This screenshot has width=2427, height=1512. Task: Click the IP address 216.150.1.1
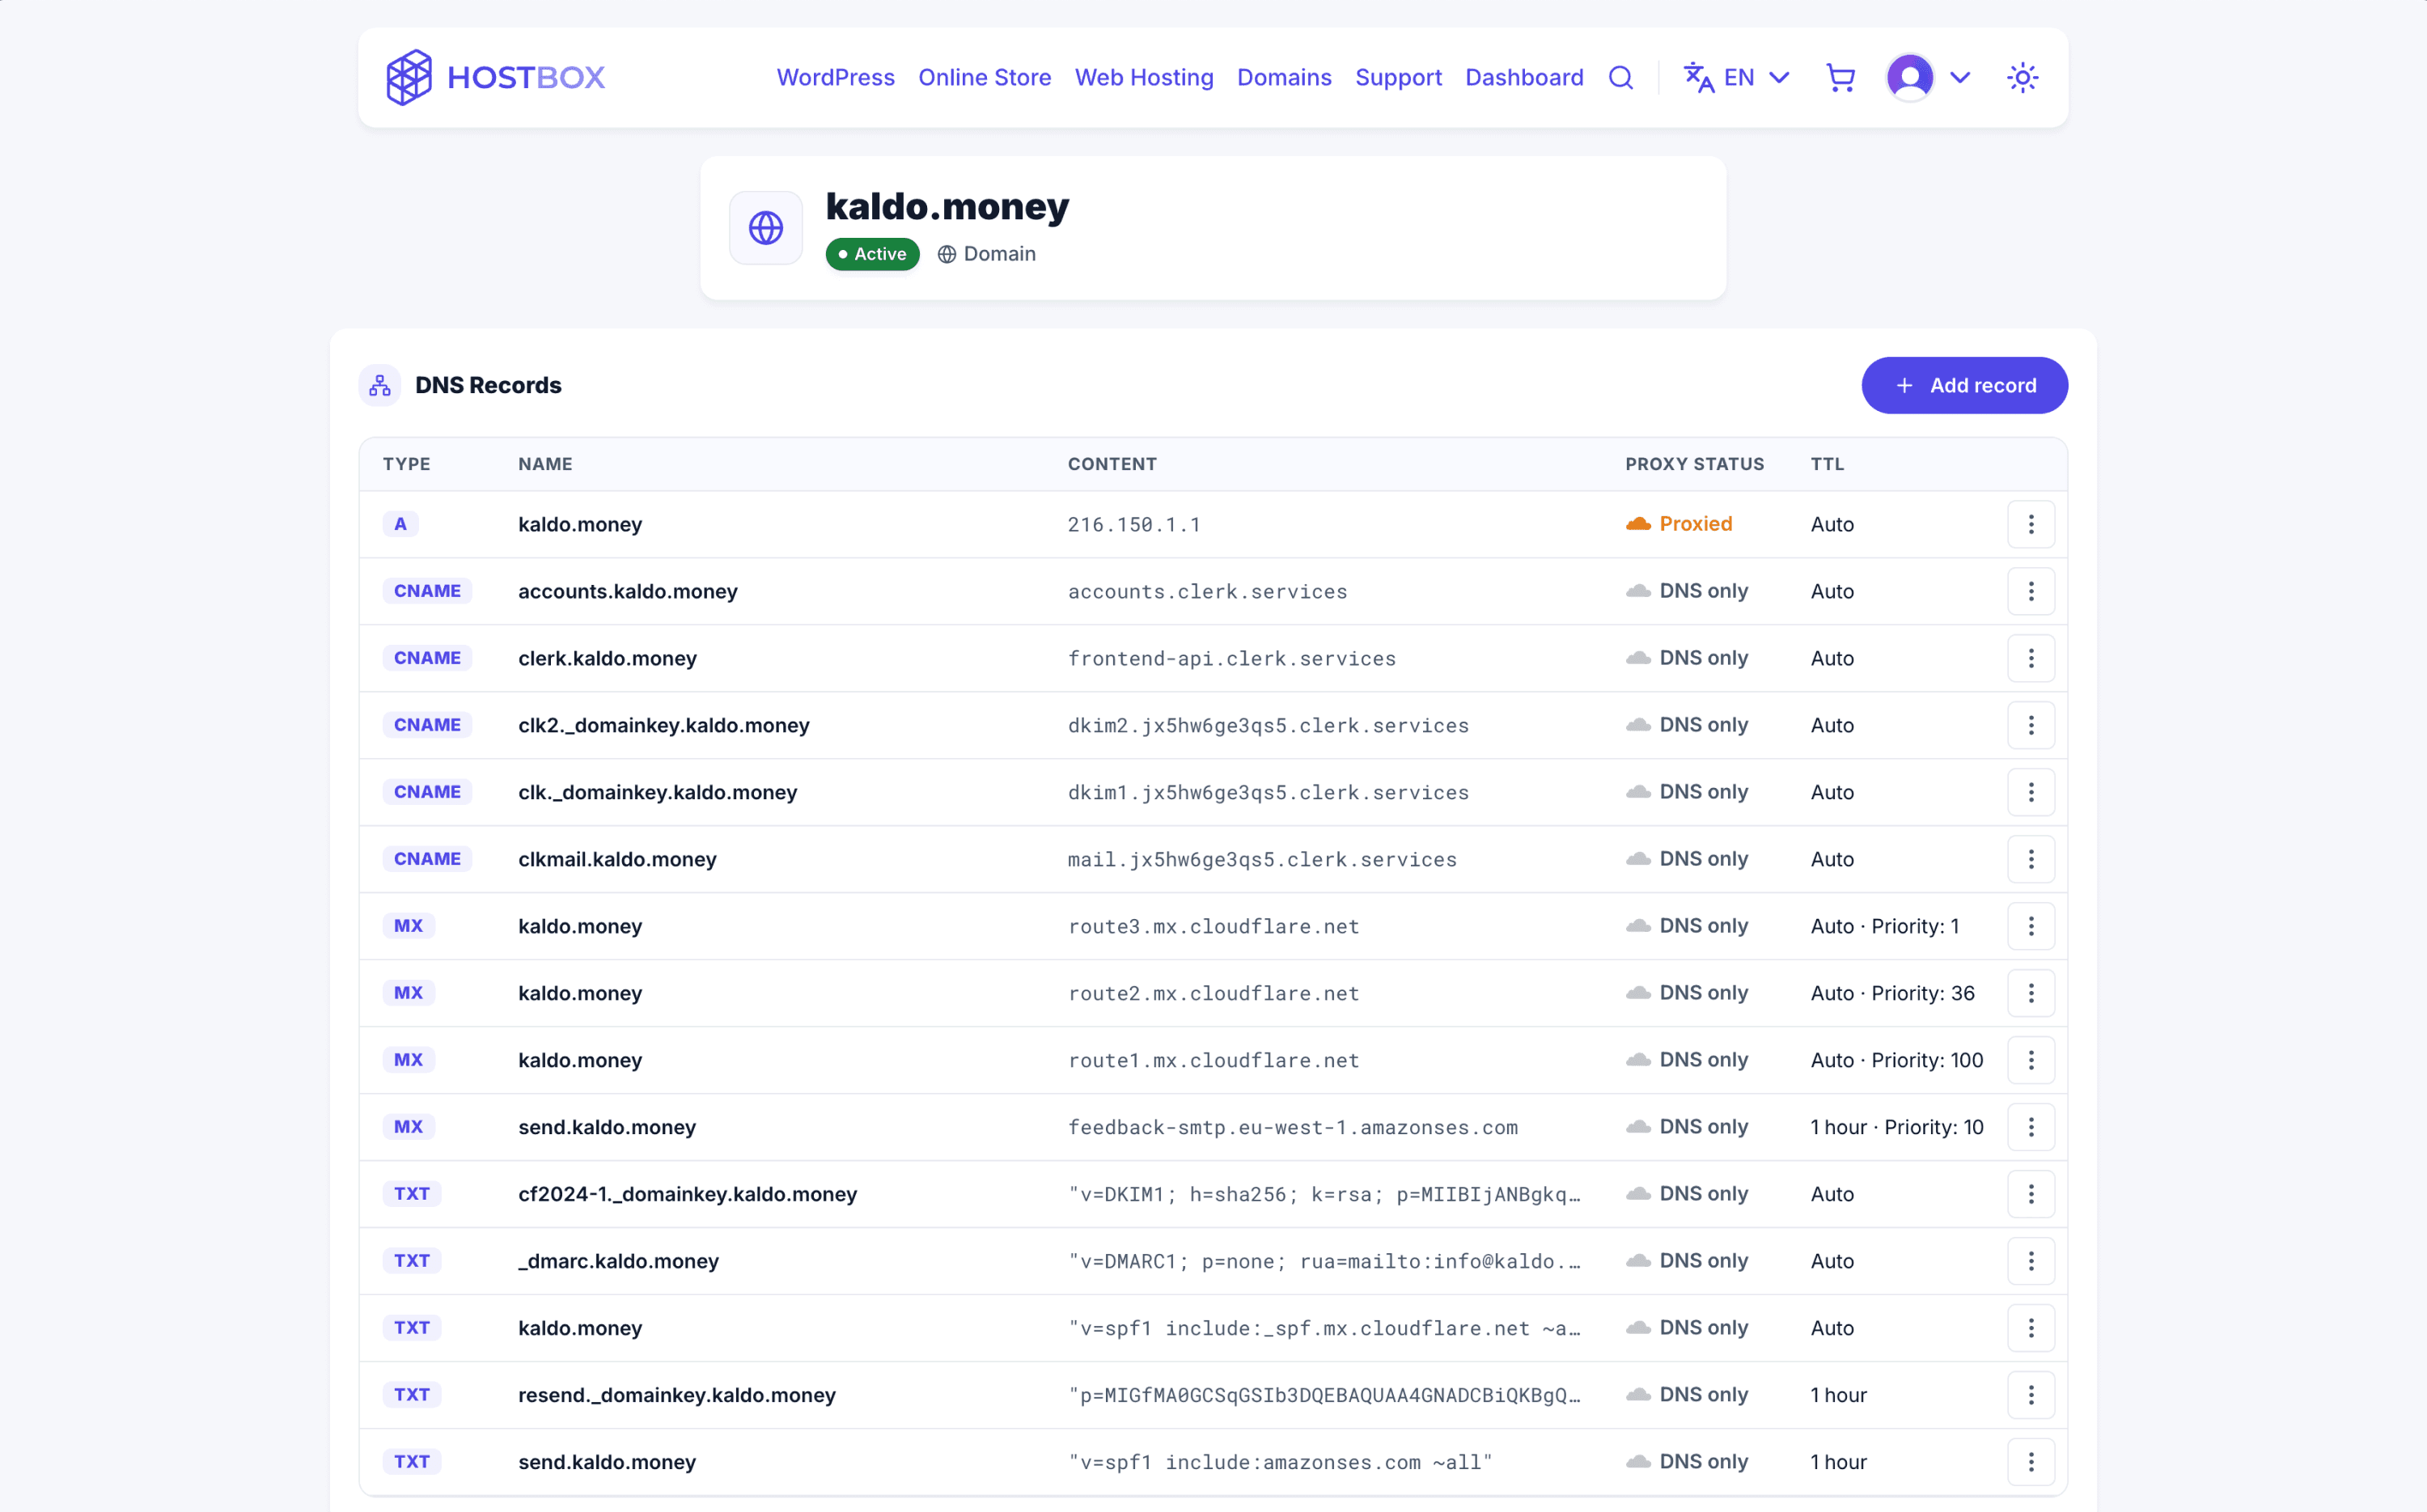point(1134,524)
